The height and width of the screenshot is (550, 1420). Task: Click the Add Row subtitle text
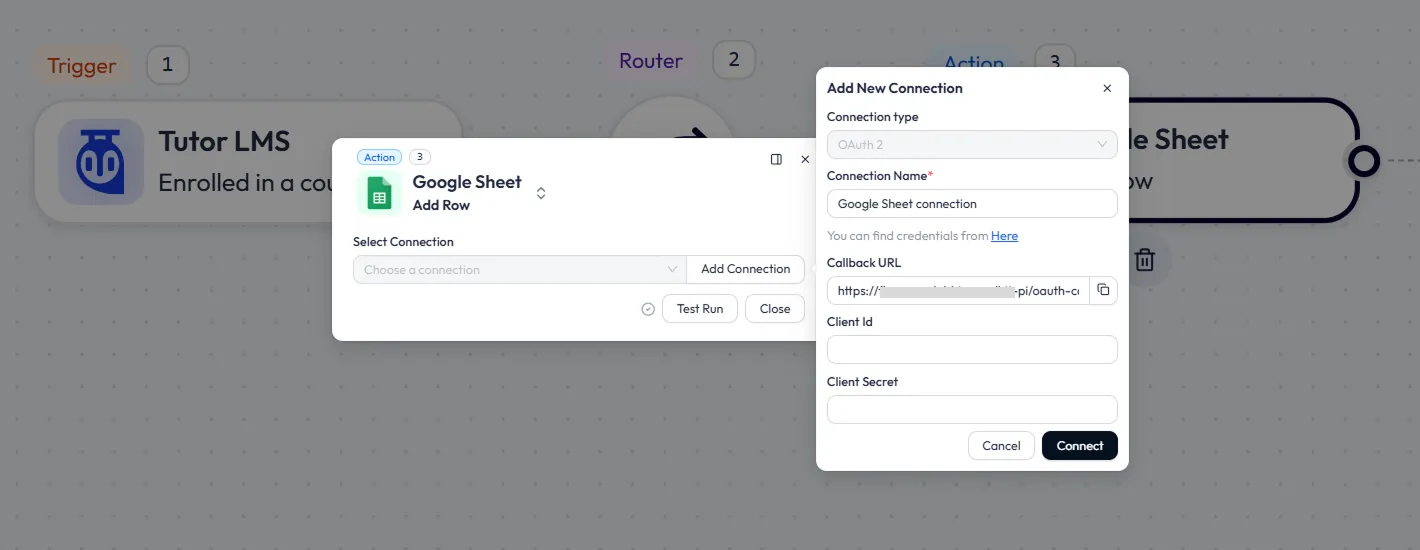click(441, 205)
